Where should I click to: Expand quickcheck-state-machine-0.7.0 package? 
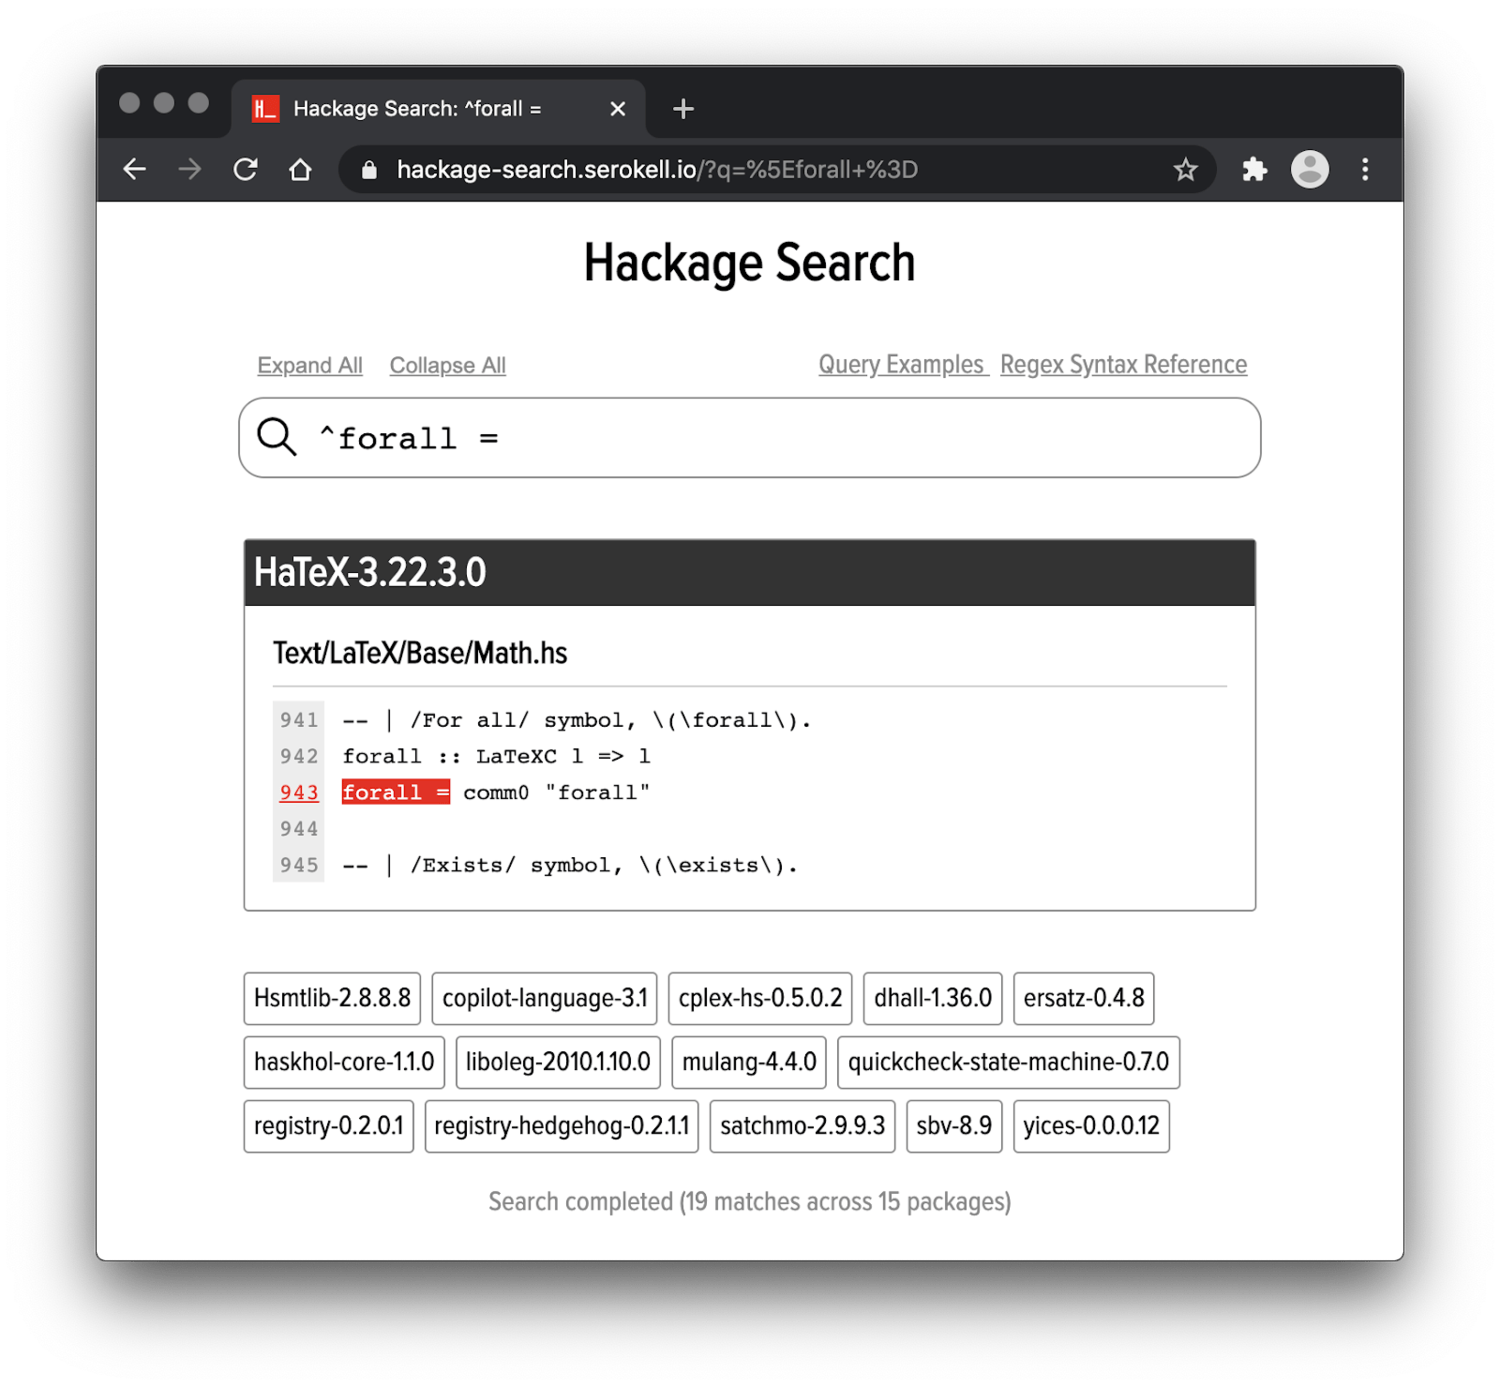1009,1062
